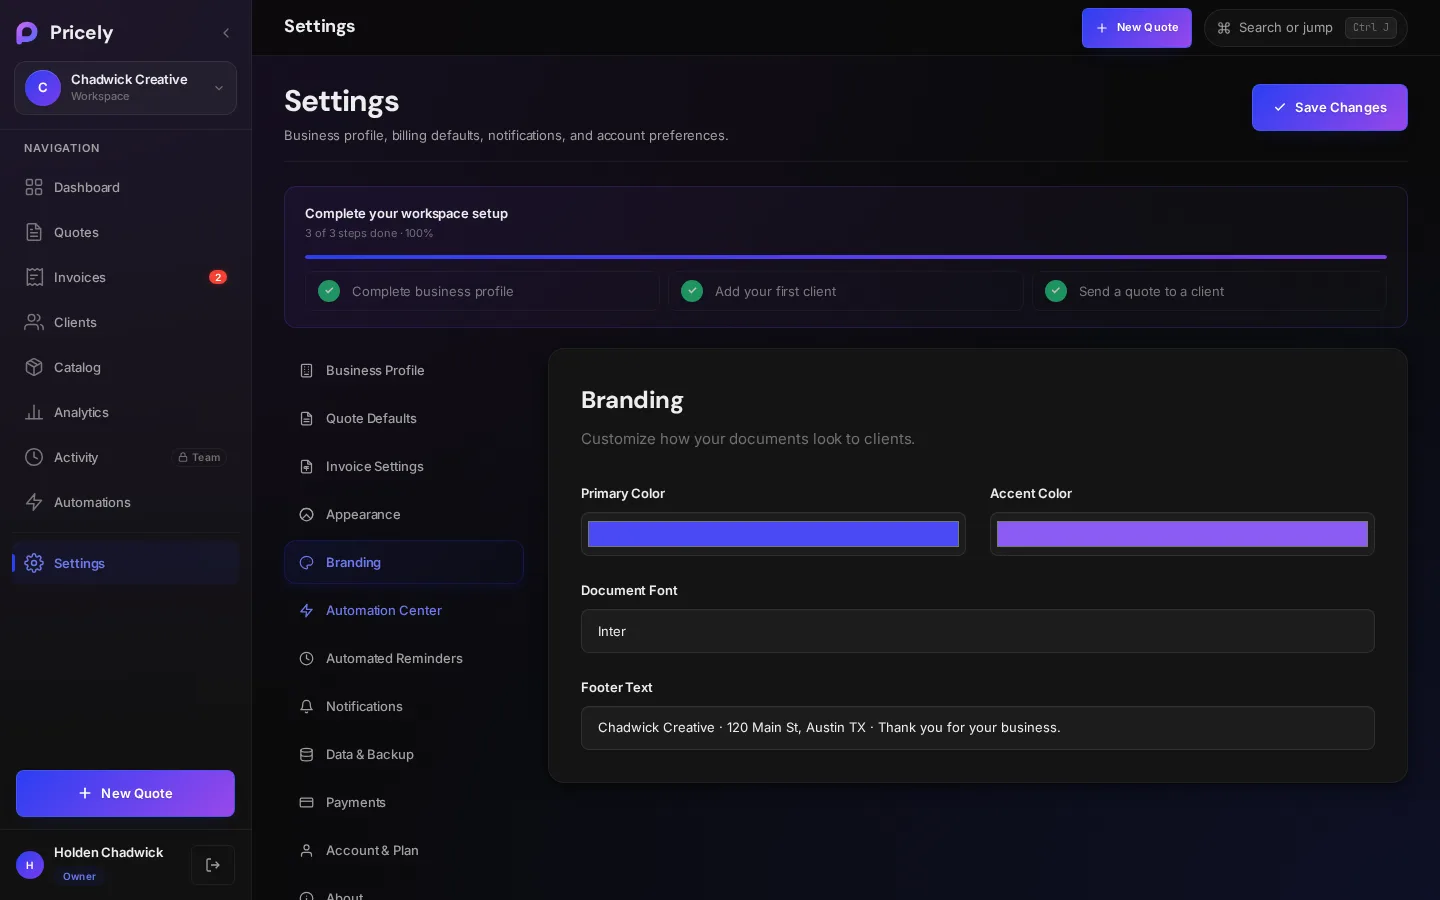The width and height of the screenshot is (1440, 900).
Task: Click the New Quote button in sidebar
Action: click(125, 793)
